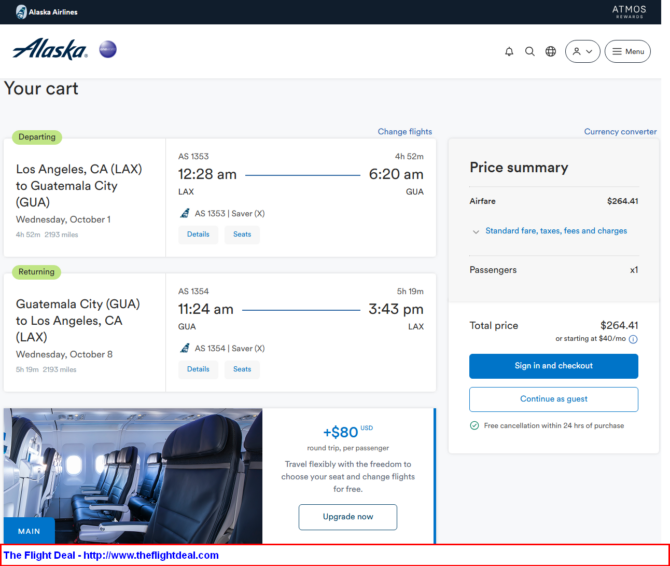670x566 pixels.
Task: Click Upgrade now for Main cabin
Action: click(x=348, y=517)
